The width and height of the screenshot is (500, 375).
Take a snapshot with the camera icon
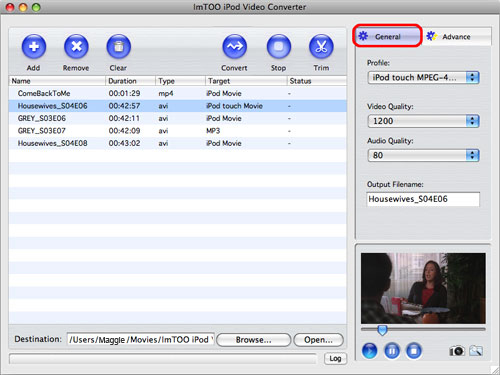coord(457,351)
